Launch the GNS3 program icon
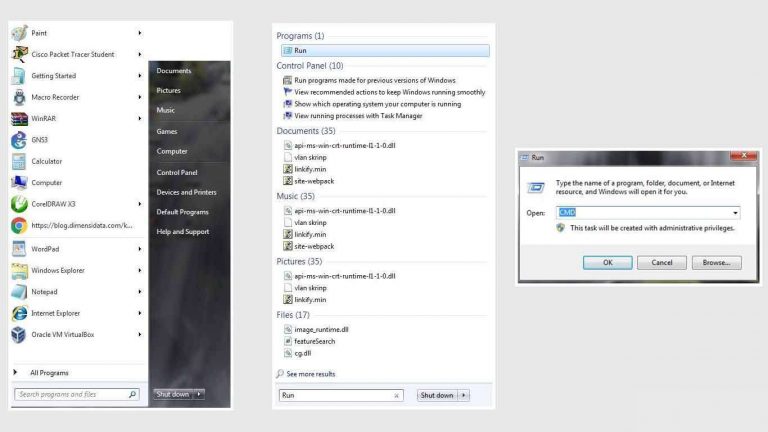768x432 pixels. point(19,140)
